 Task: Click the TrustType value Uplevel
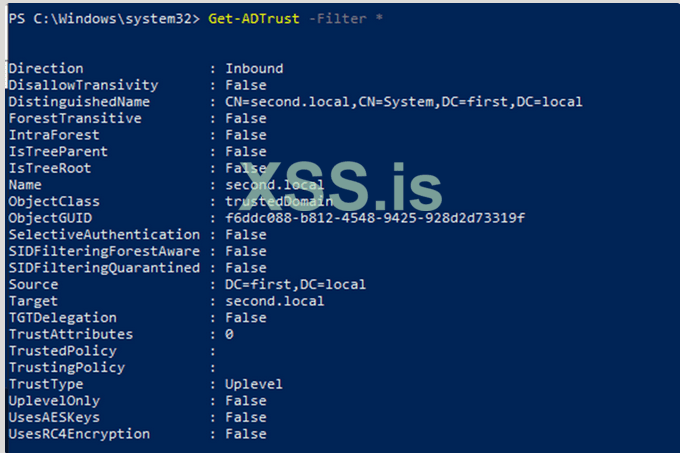coord(254,384)
